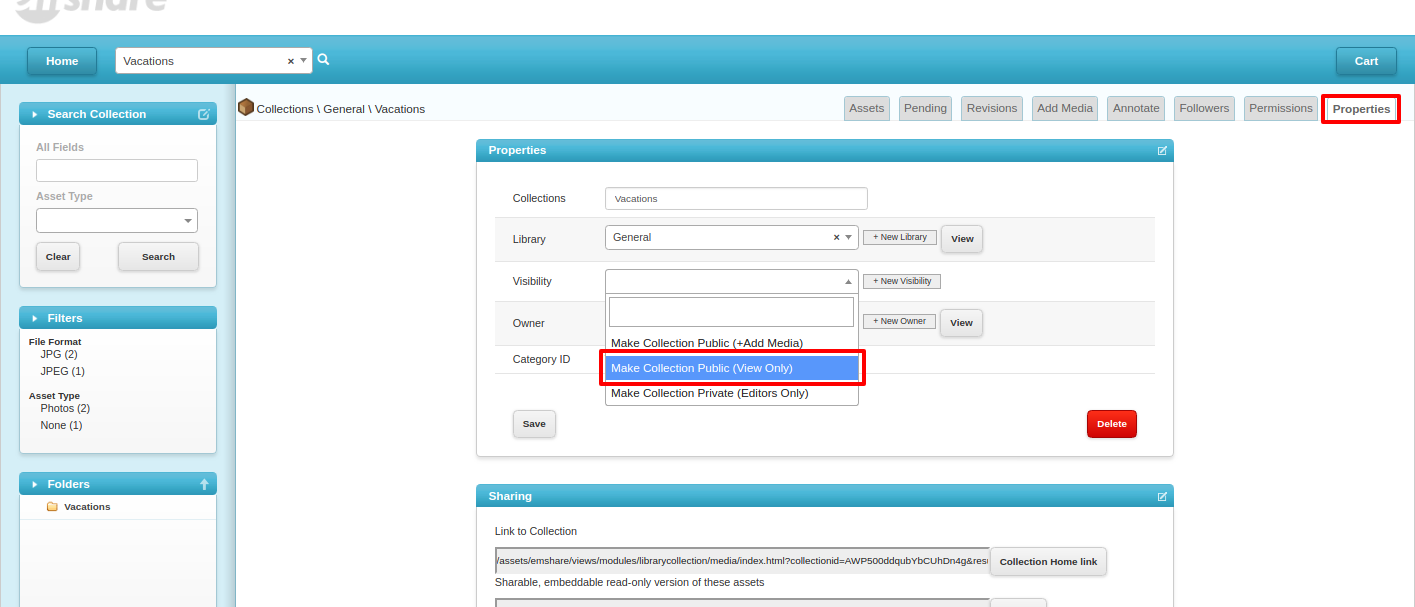The height and width of the screenshot is (607, 1415).
Task: Click the Collections \ General \ Vacations breadcrumb
Action: (x=341, y=109)
